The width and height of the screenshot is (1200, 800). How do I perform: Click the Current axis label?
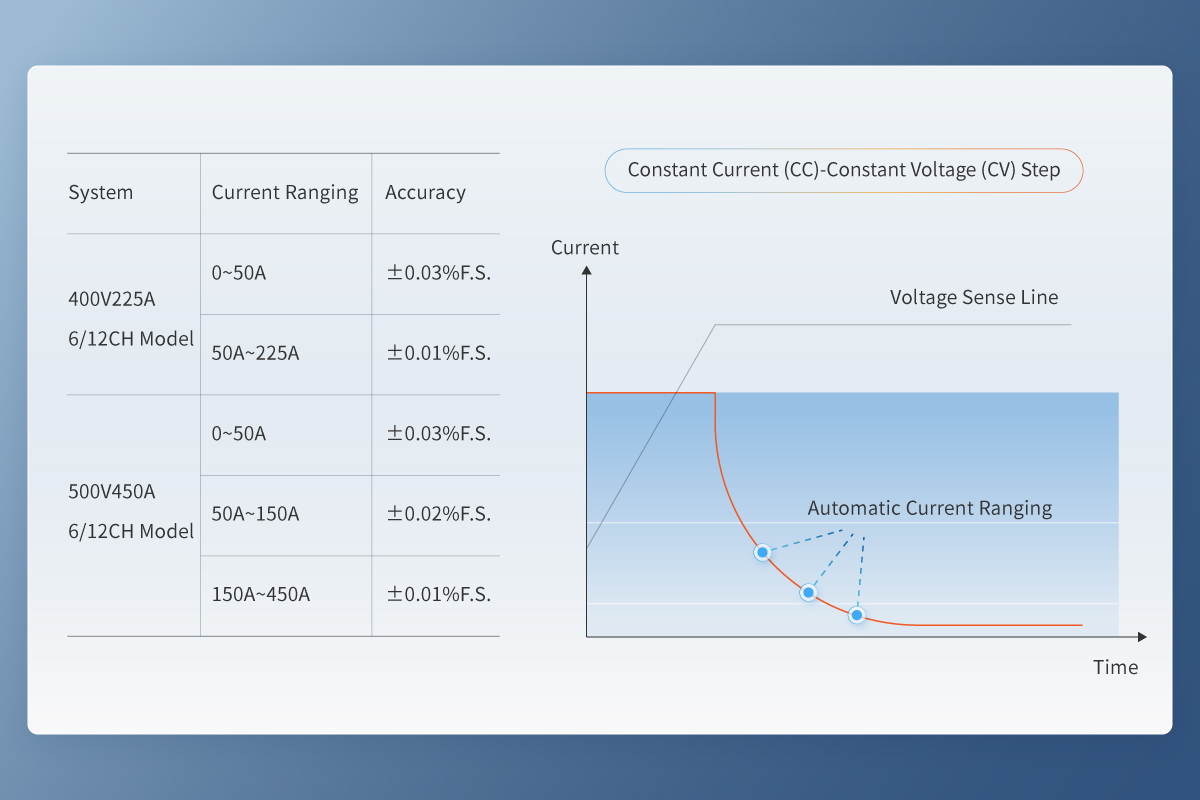585,247
